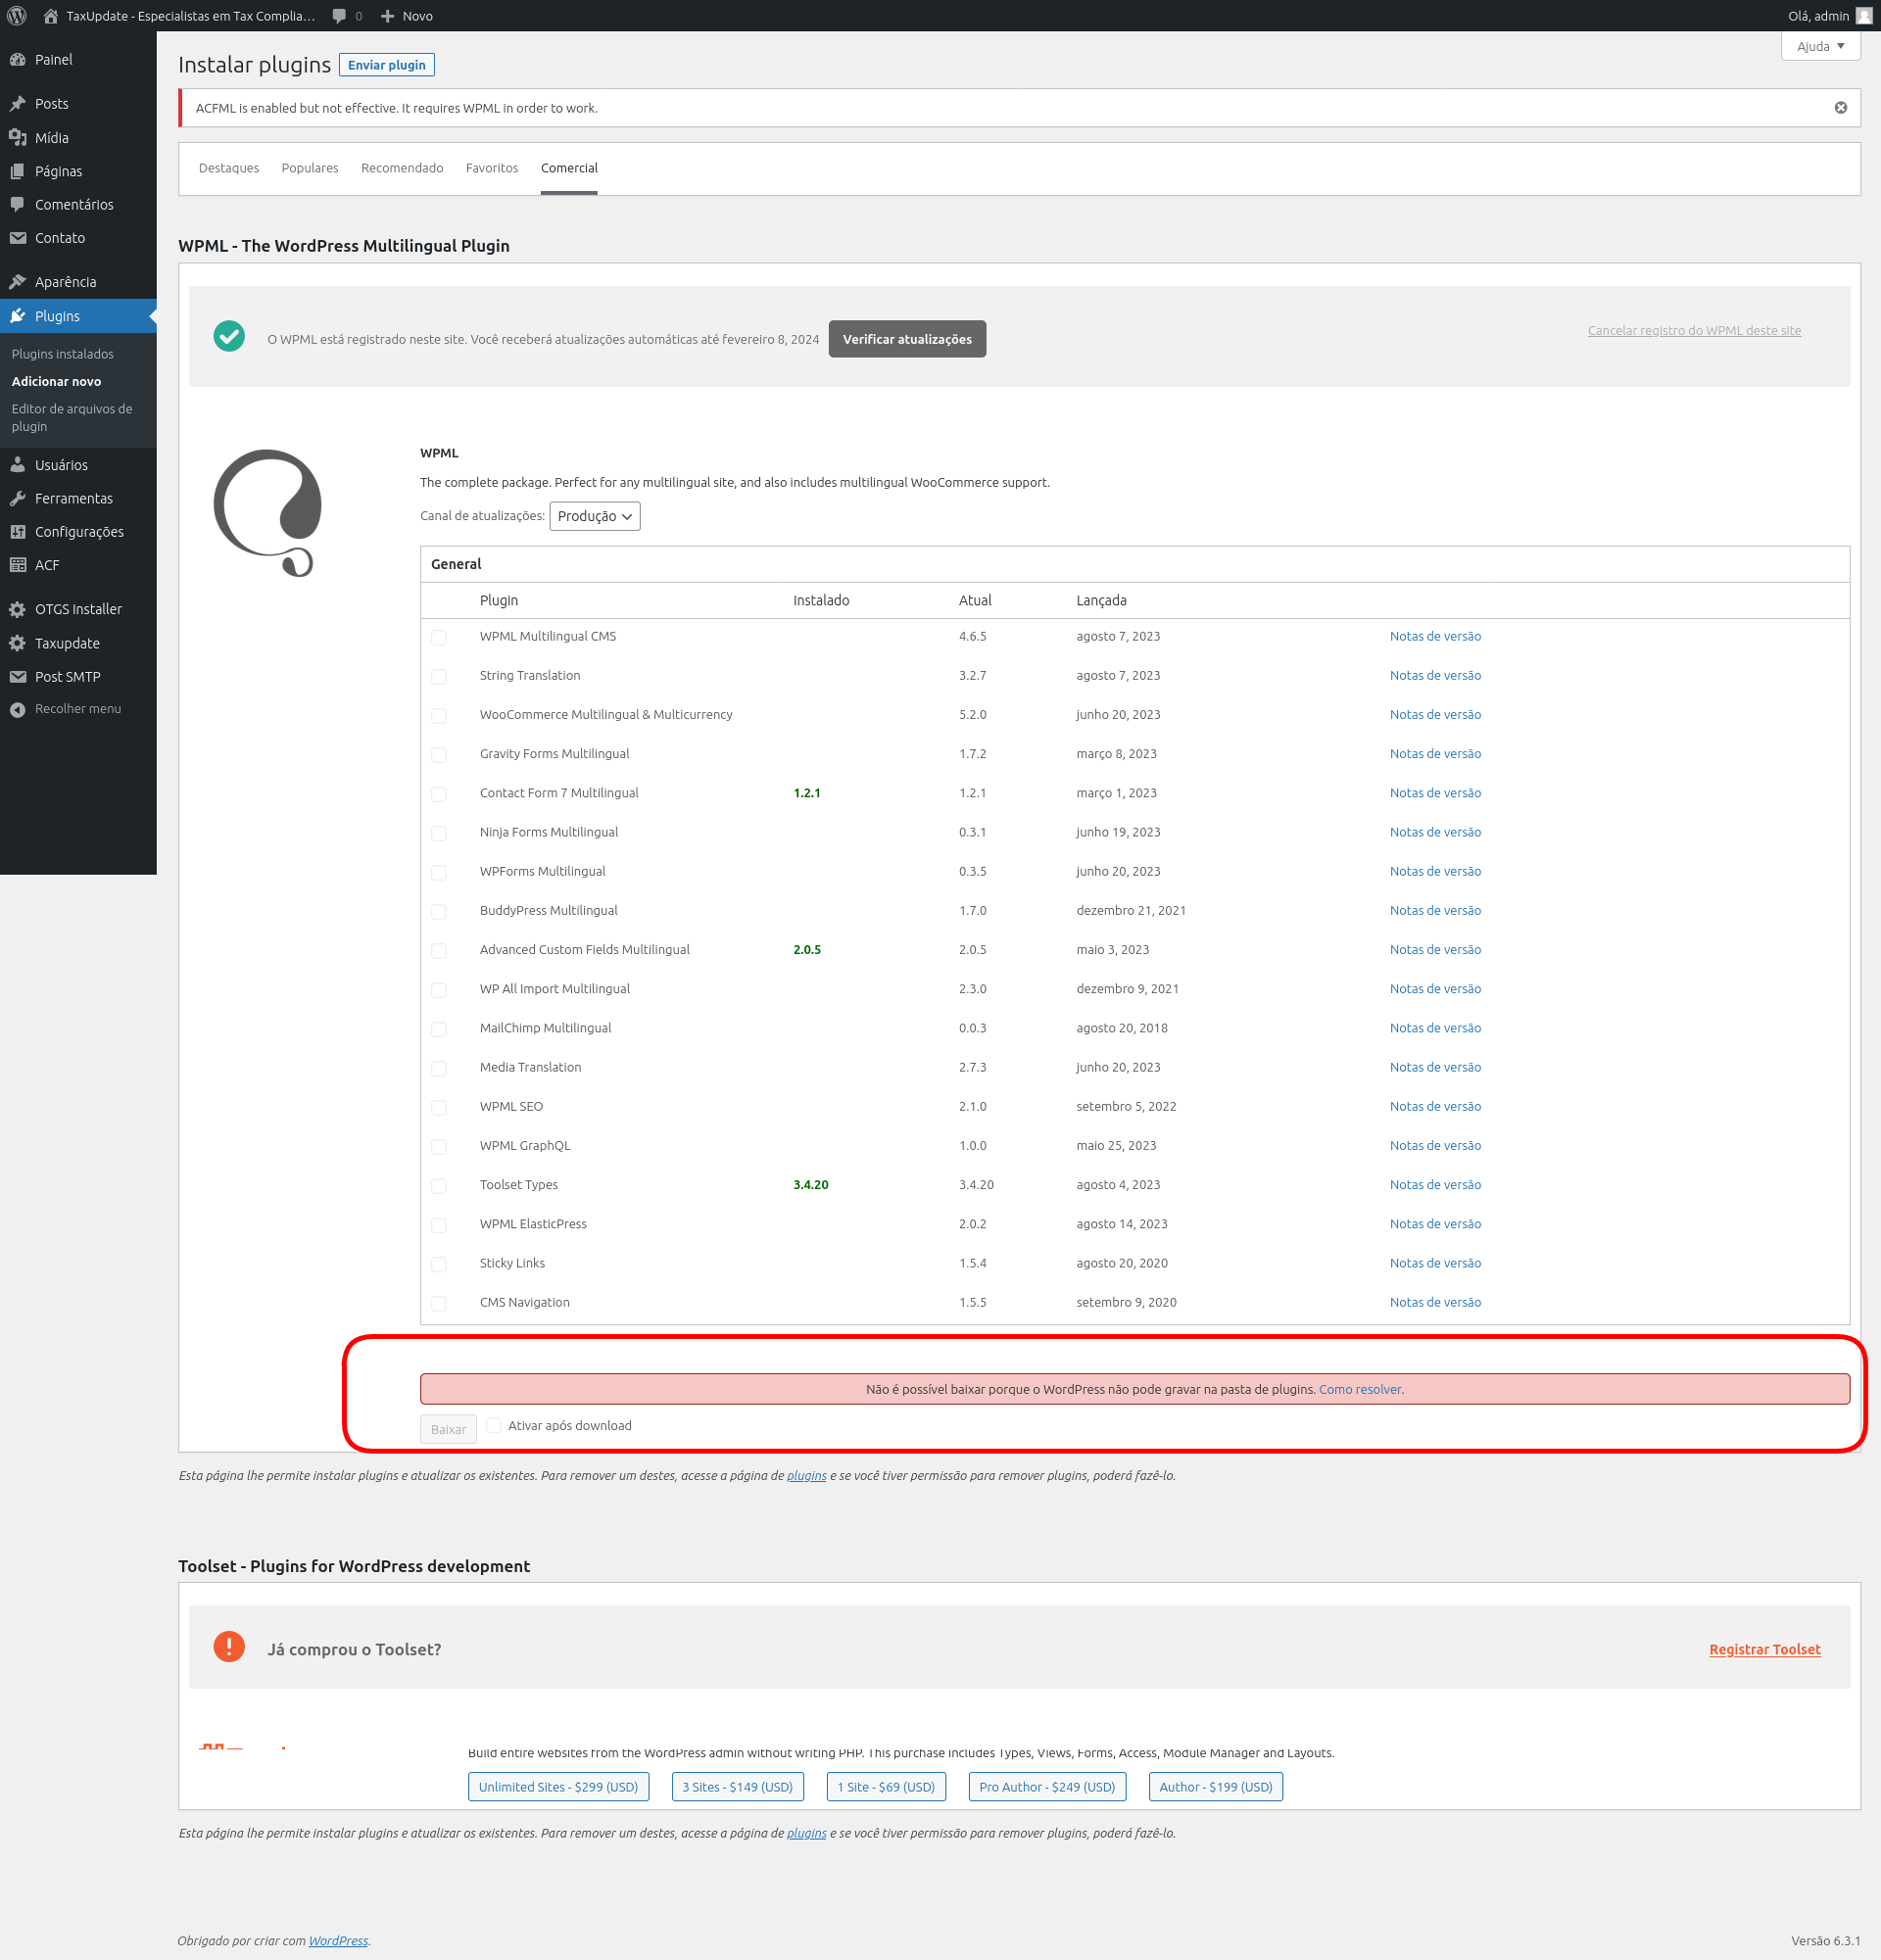Image resolution: width=1881 pixels, height=1960 pixels.
Task: Click the WPML logo image
Action: [268, 513]
